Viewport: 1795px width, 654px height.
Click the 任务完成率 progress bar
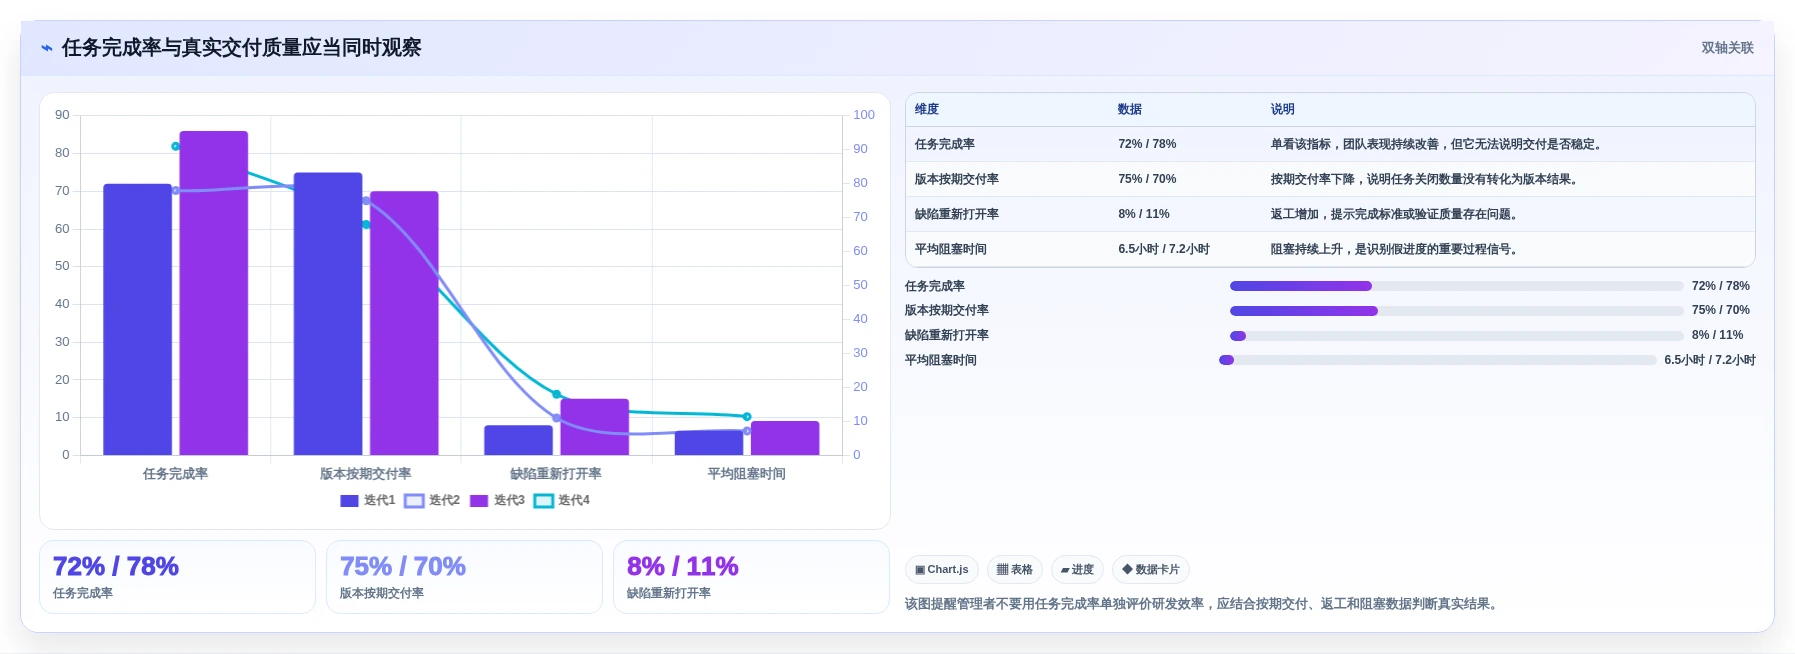1456,286
